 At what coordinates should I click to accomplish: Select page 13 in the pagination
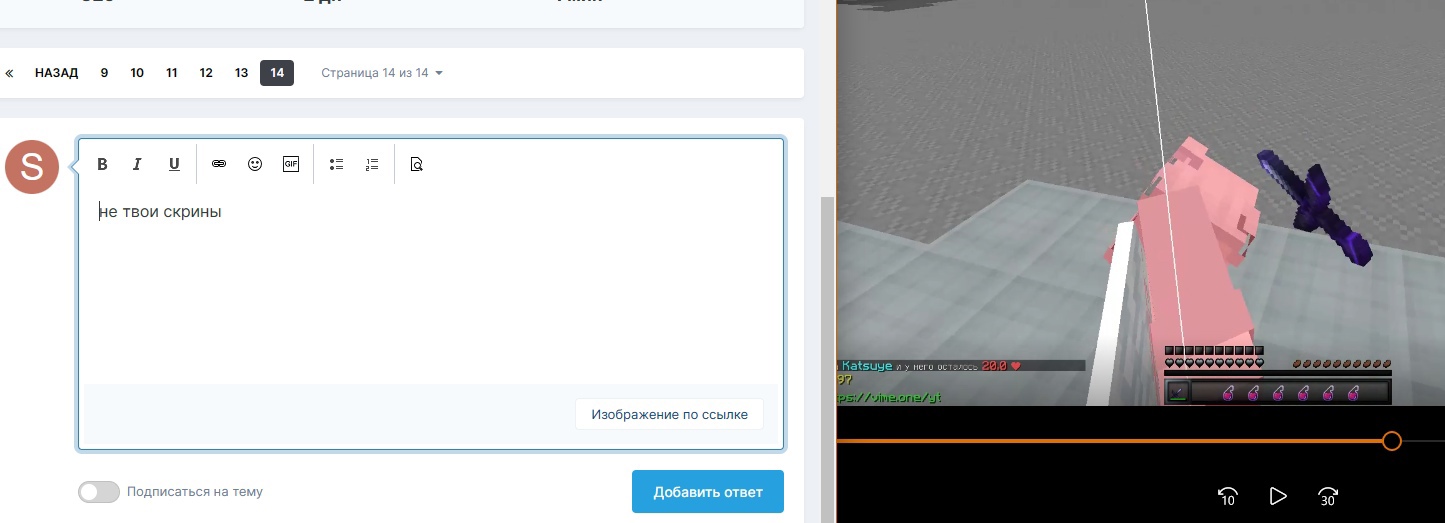coord(241,73)
